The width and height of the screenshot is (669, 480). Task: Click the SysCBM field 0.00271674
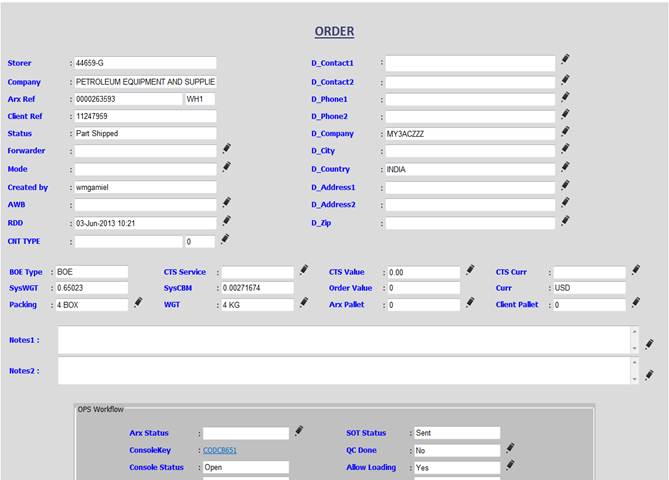(257, 288)
